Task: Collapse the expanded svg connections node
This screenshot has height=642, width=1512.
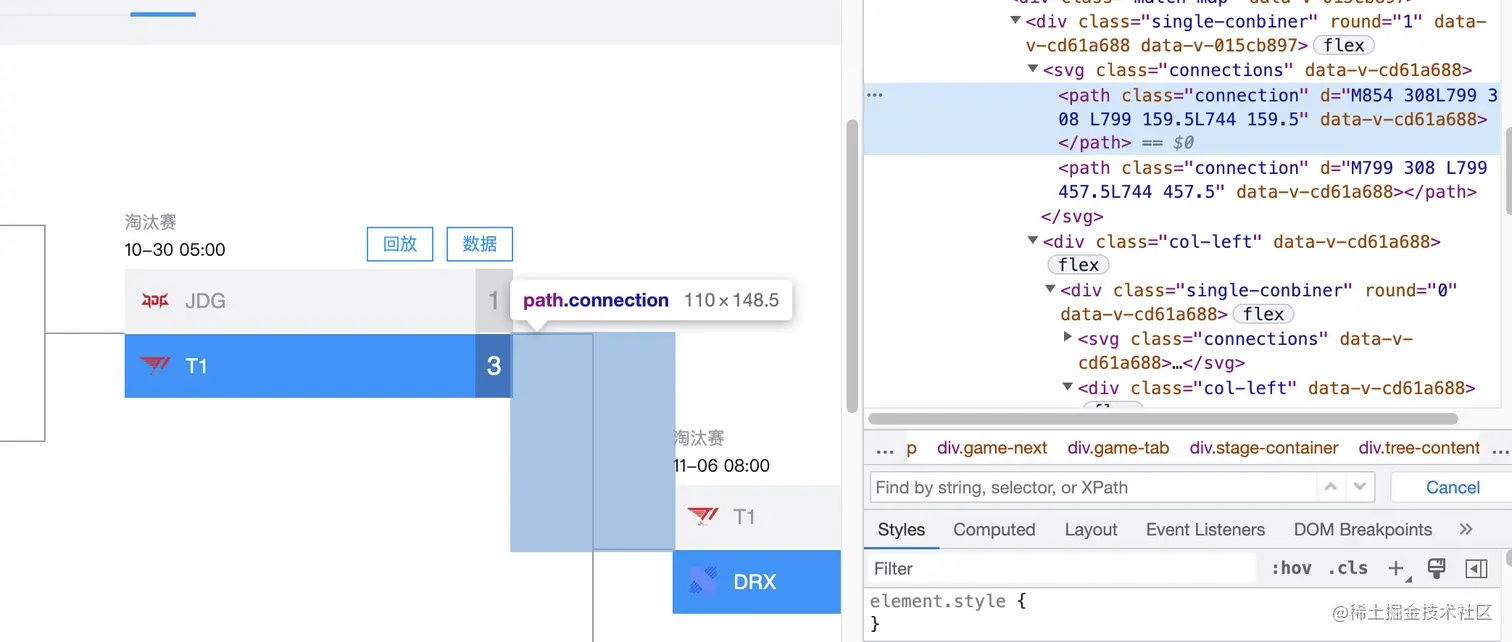Action: [x=1034, y=70]
